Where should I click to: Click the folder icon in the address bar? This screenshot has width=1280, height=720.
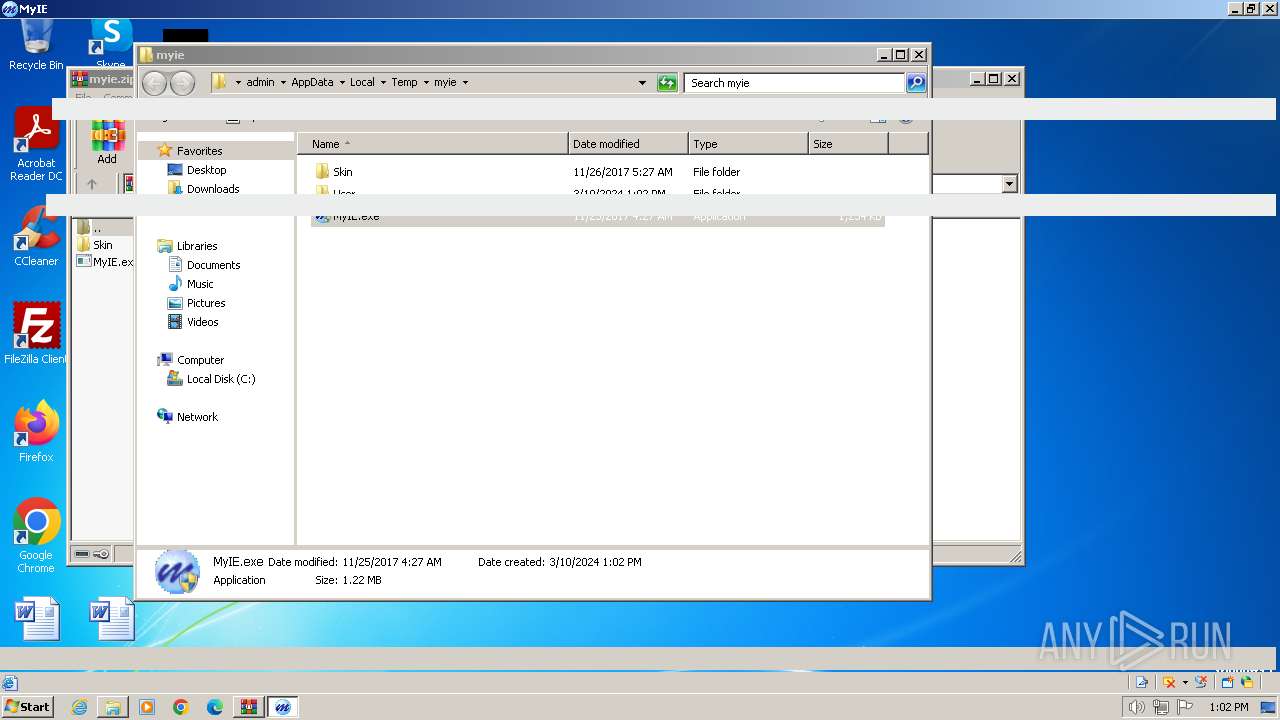tap(220, 82)
